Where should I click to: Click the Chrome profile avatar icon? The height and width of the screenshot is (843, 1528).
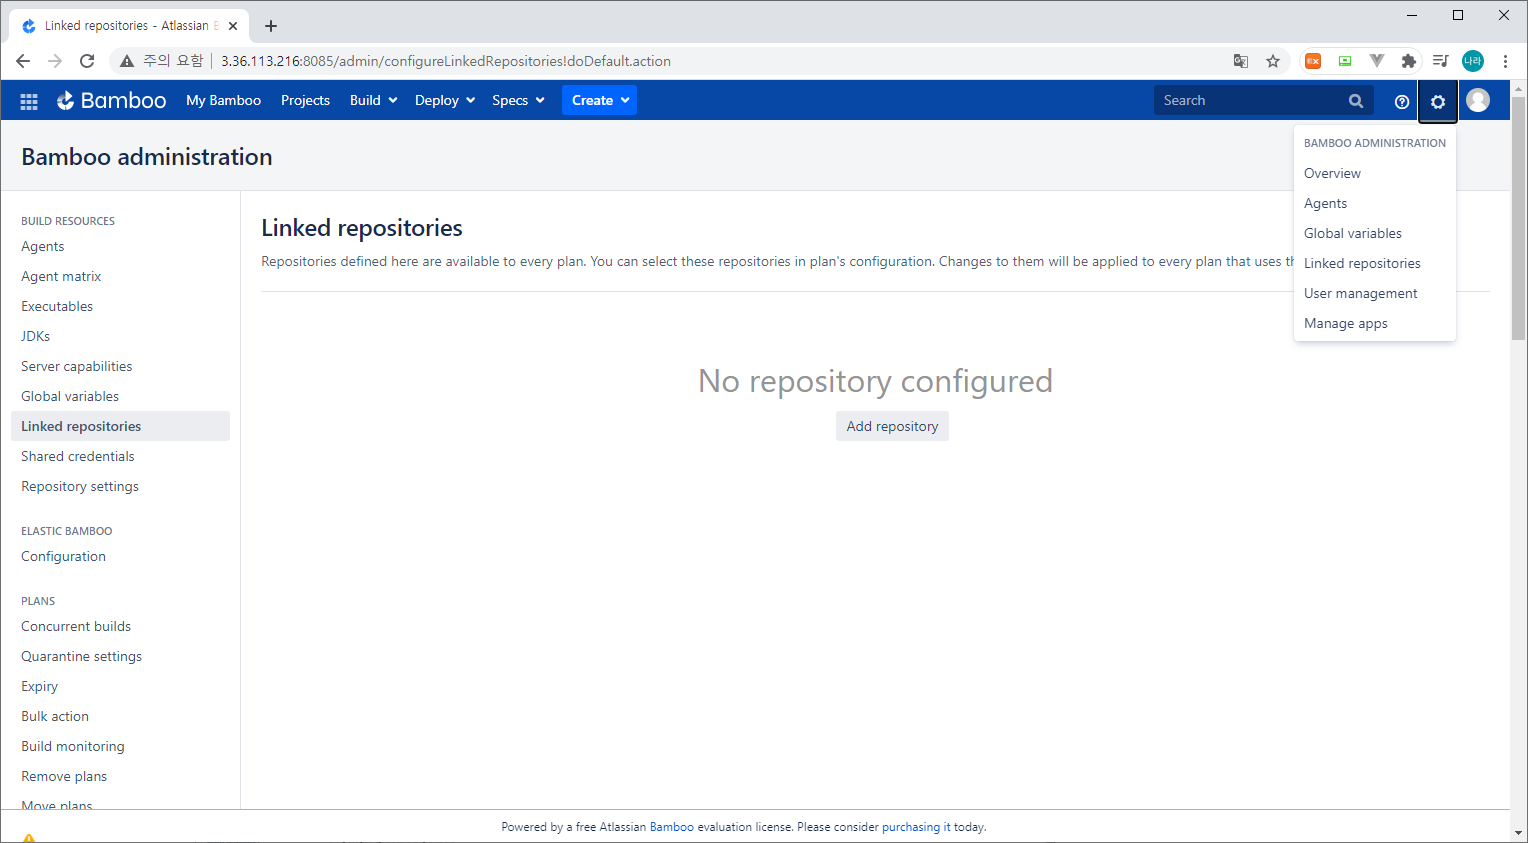click(x=1473, y=61)
